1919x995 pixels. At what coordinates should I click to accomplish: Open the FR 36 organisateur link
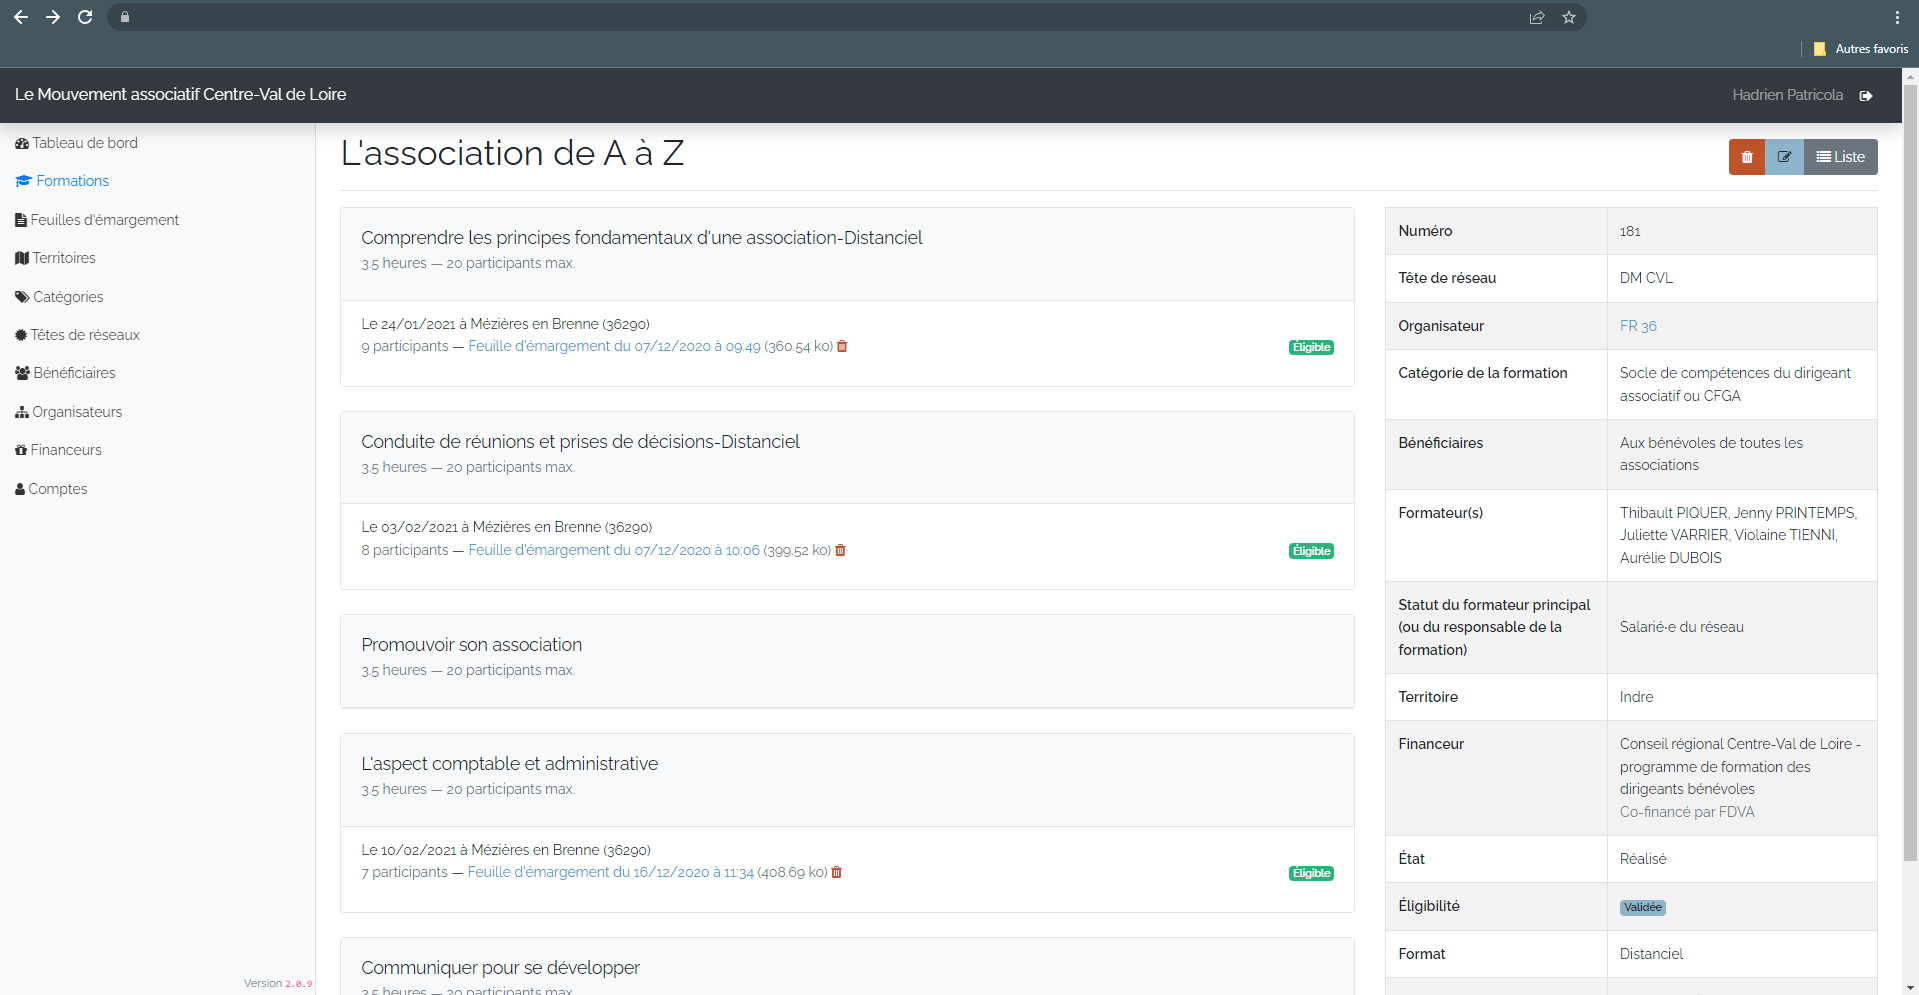pyautogui.click(x=1637, y=325)
